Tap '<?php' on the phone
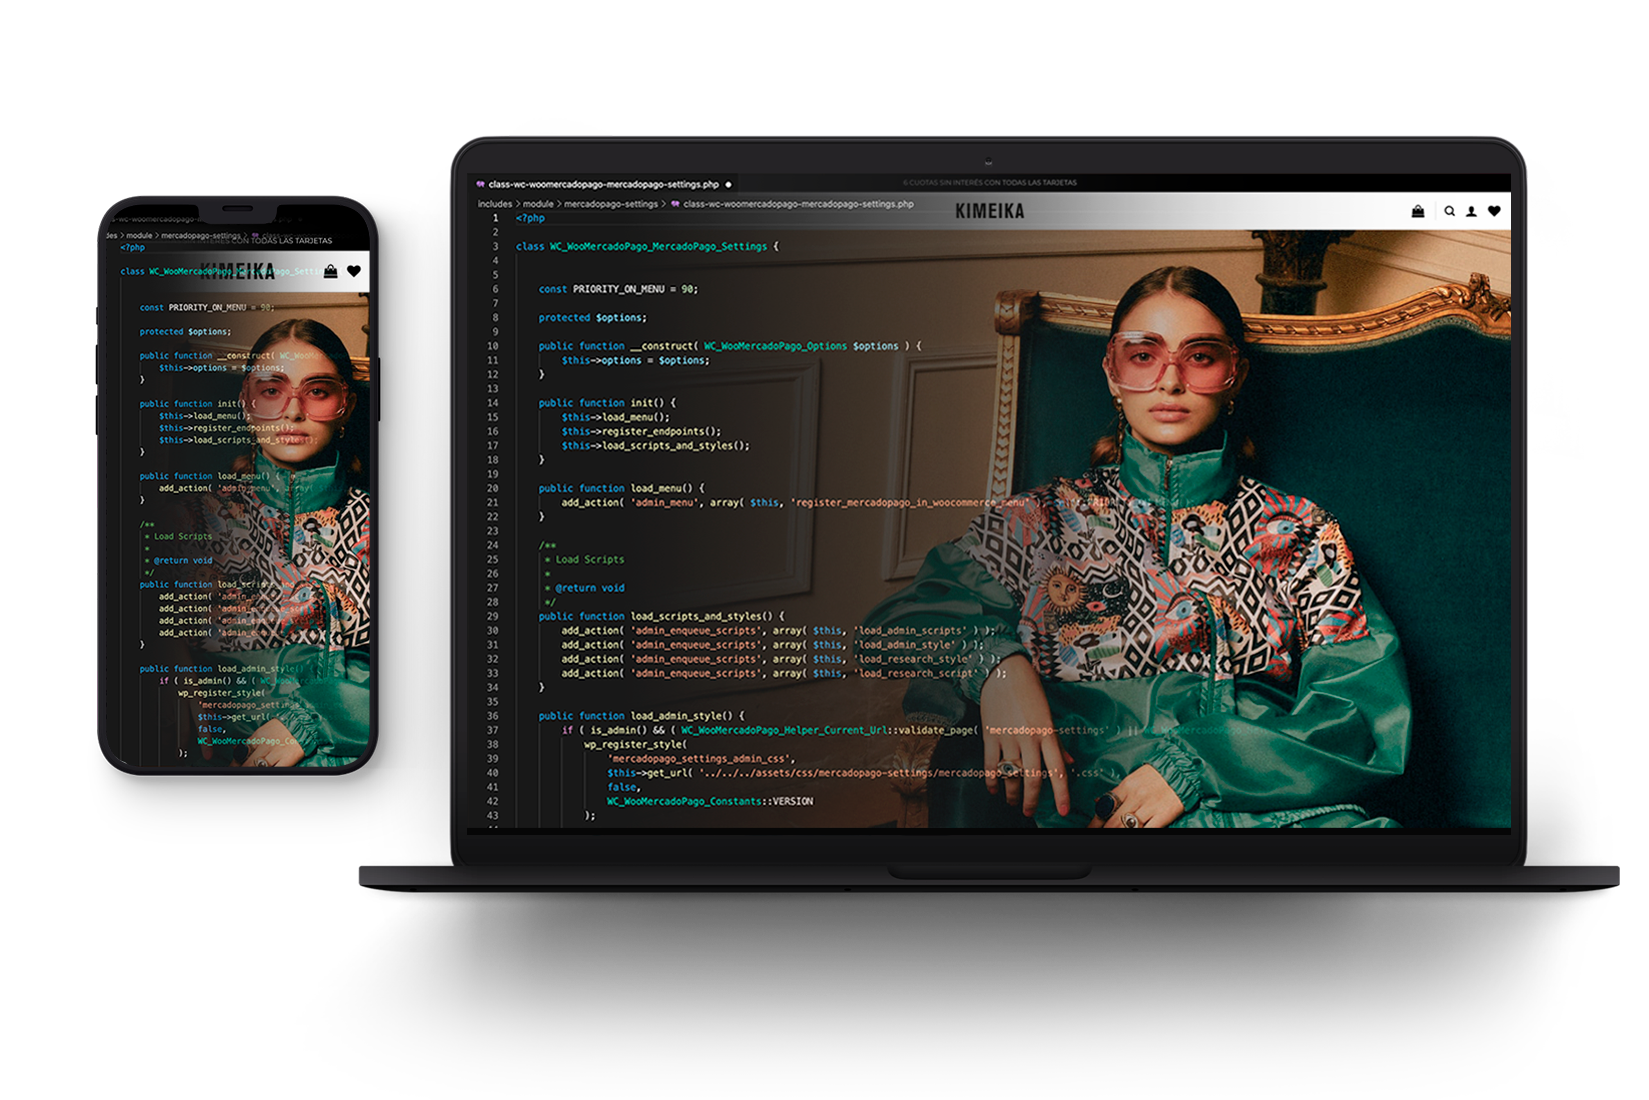Viewport: 1649px width, 1100px height. pyautogui.click(x=132, y=248)
